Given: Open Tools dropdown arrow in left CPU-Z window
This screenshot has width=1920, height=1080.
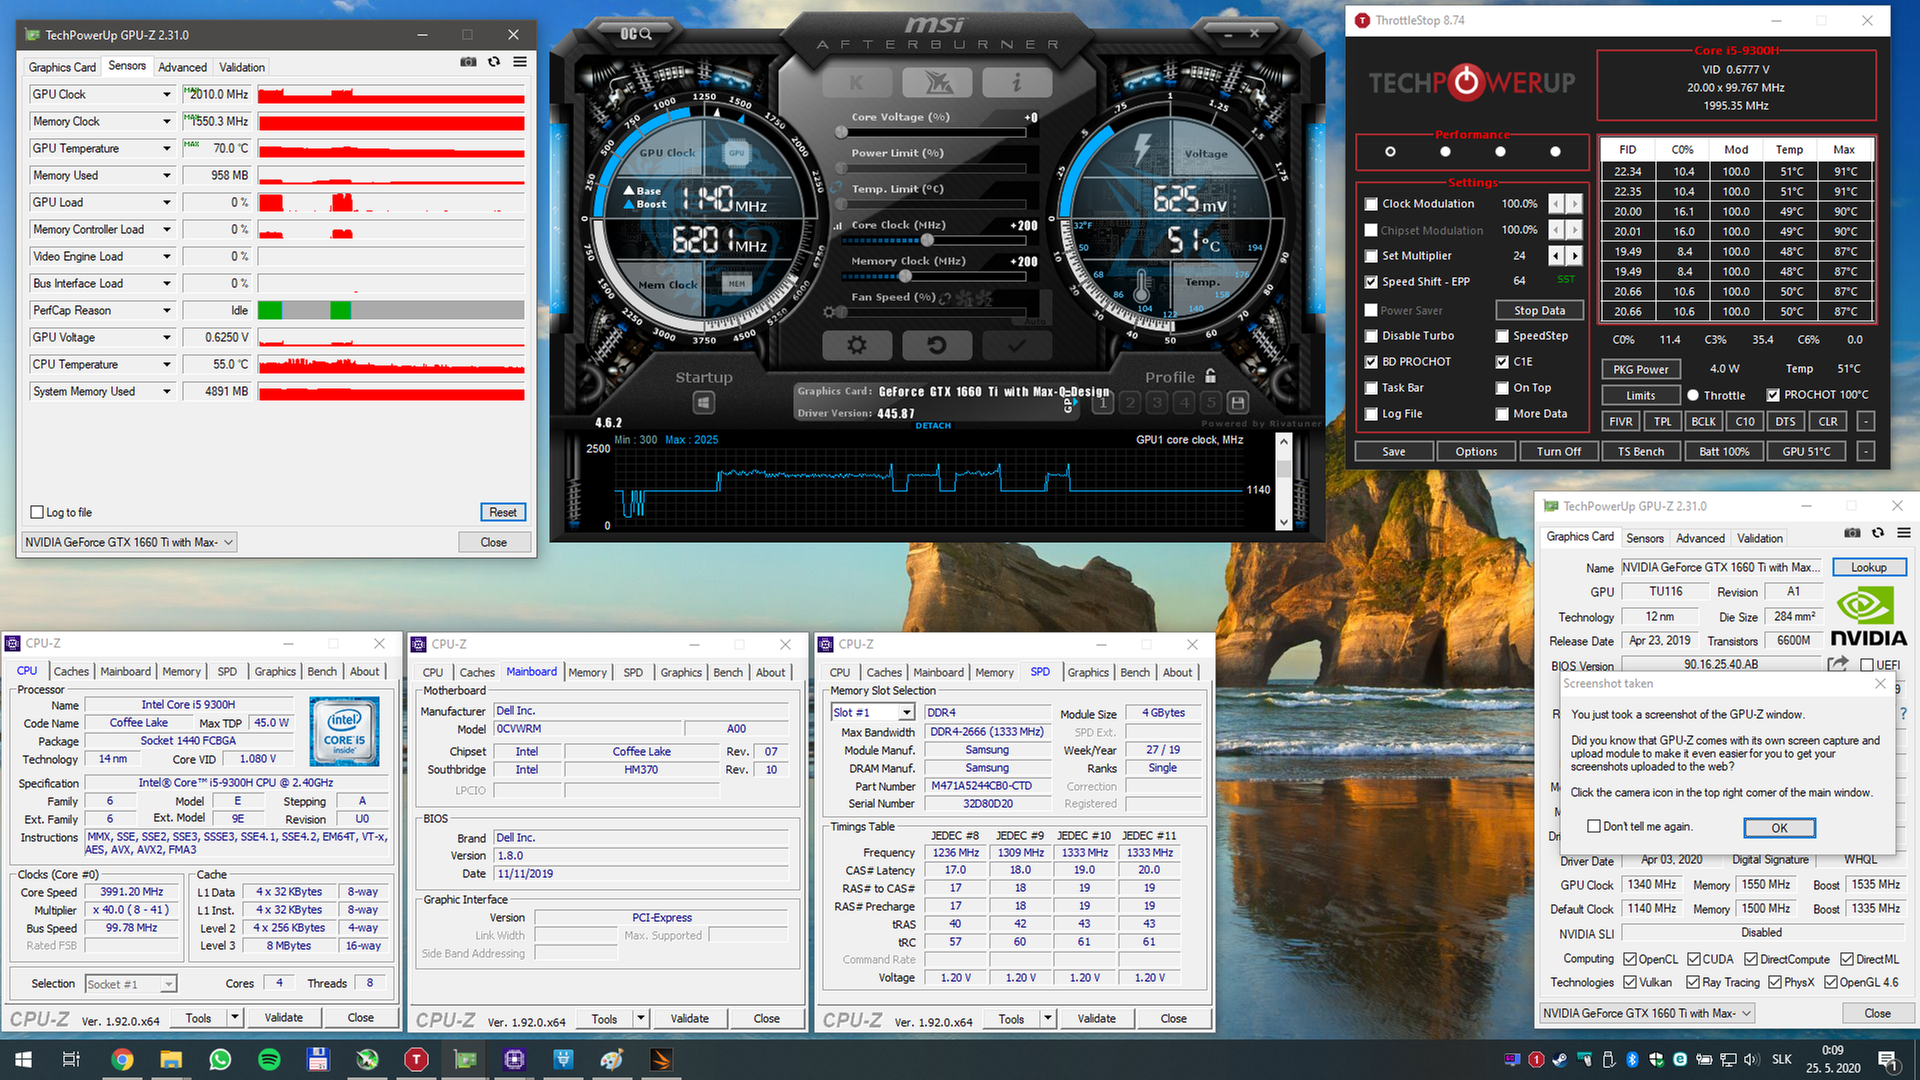Looking at the screenshot, I should [x=235, y=1018].
